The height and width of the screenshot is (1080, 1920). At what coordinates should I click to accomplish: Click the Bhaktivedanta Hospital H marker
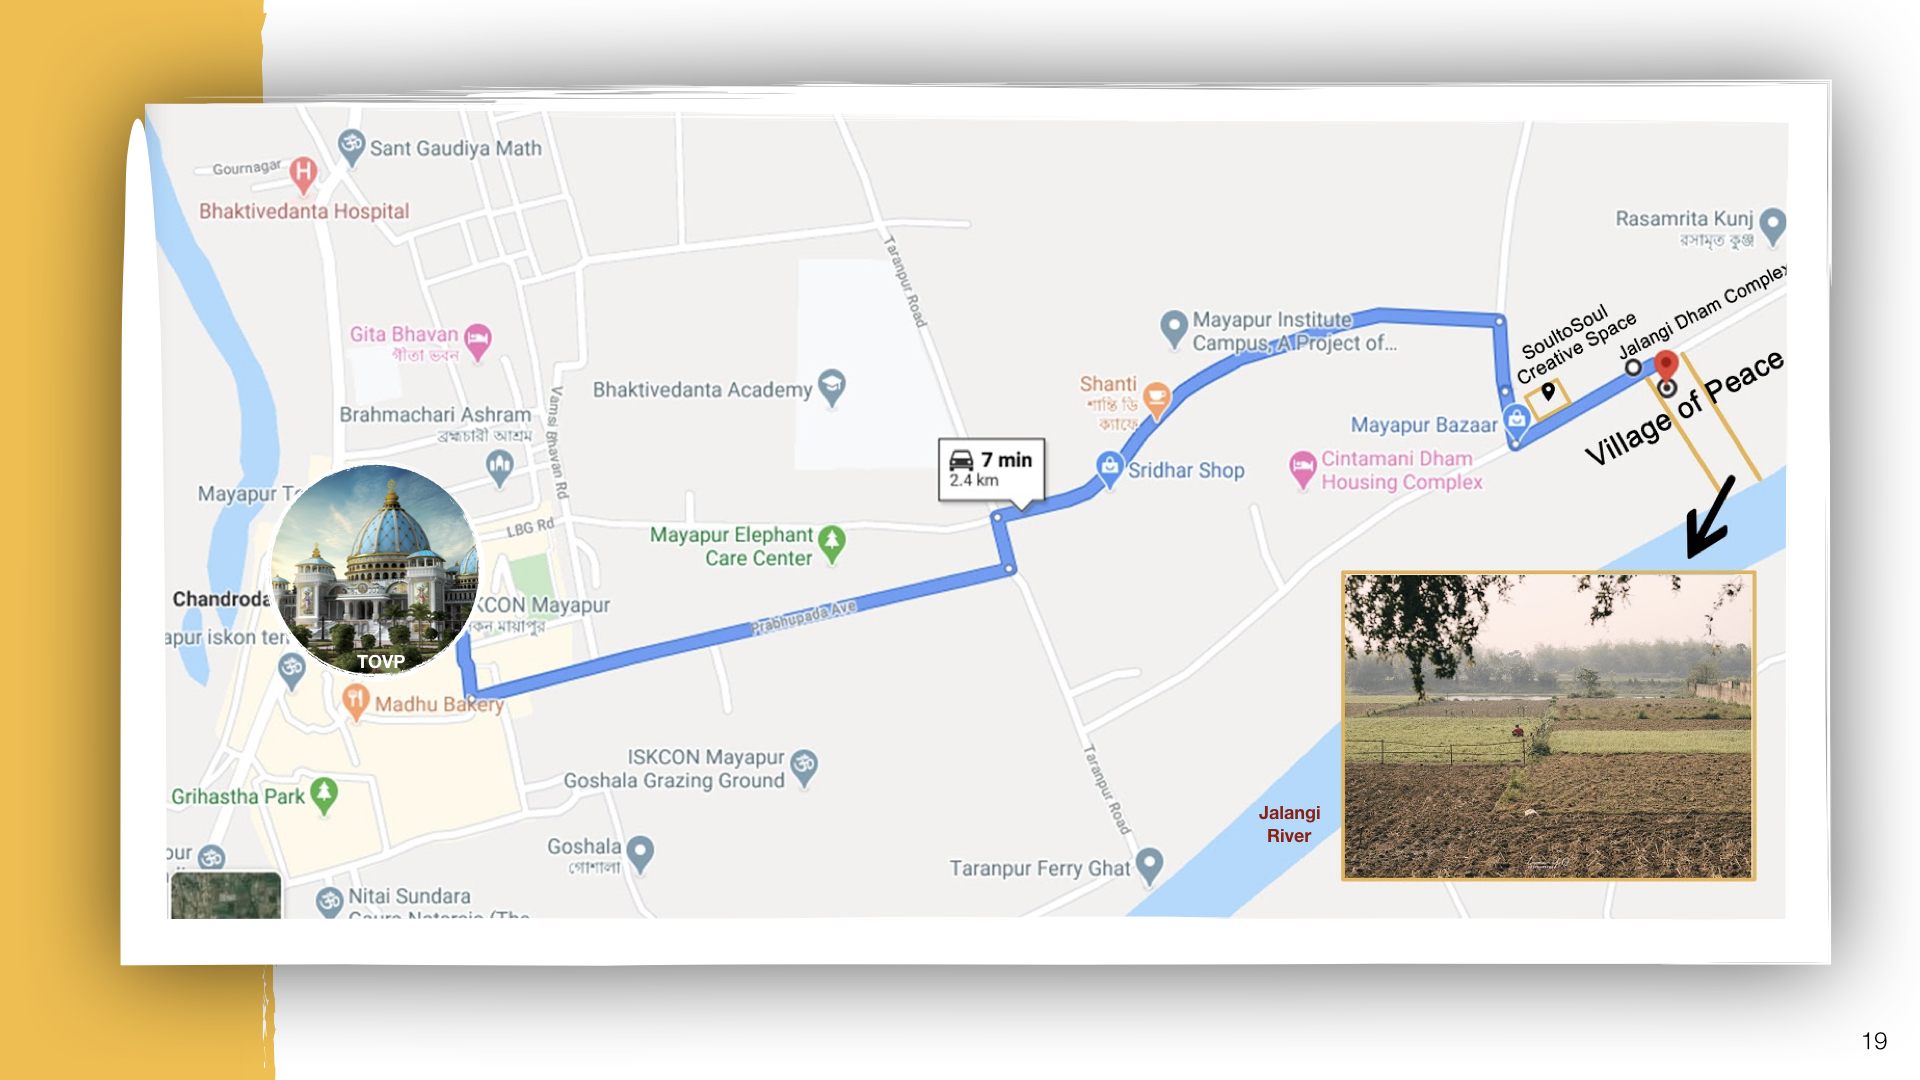pos(303,174)
